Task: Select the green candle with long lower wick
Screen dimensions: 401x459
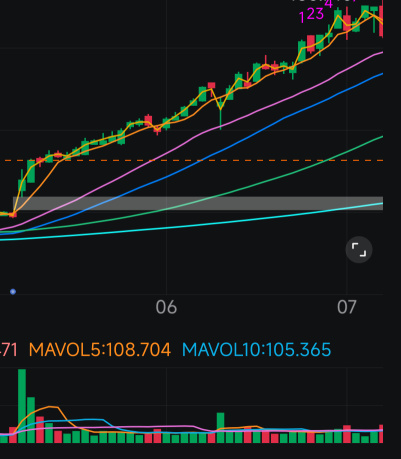Action: [221, 113]
